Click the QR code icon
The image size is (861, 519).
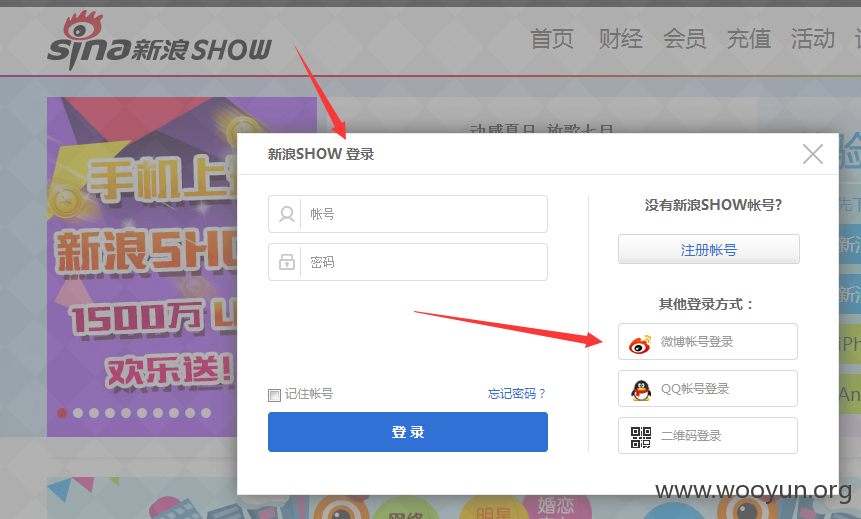click(x=641, y=437)
